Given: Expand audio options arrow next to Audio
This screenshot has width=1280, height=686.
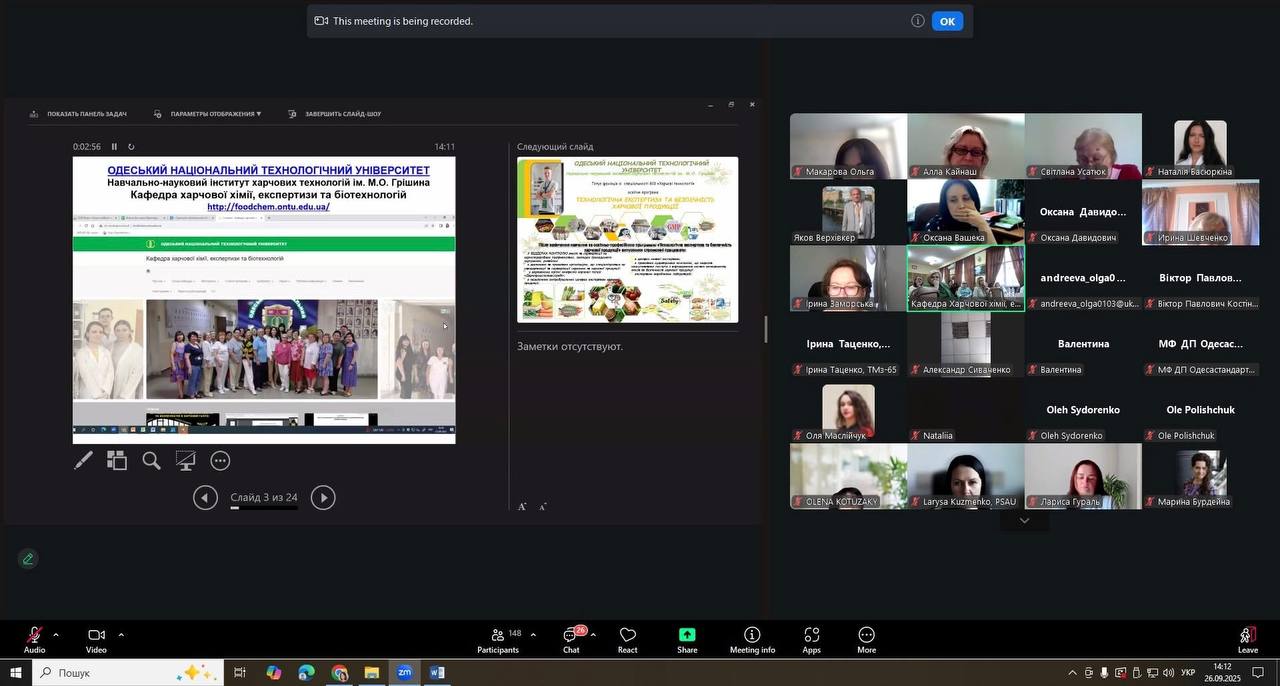Looking at the screenshot, I should point(55,635).
